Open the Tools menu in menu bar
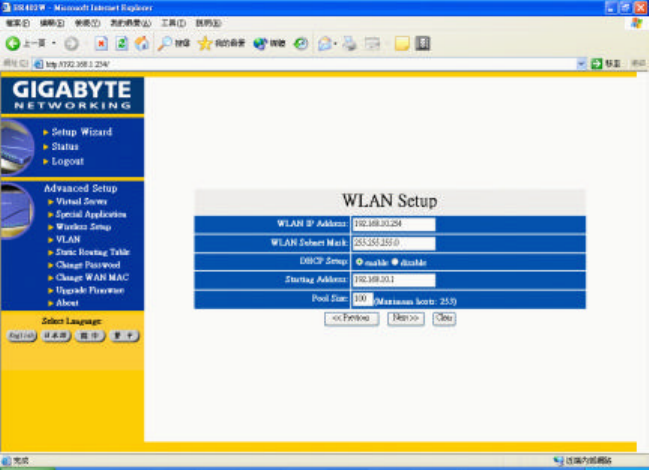 pyautogui.click(x=173, y=23)
